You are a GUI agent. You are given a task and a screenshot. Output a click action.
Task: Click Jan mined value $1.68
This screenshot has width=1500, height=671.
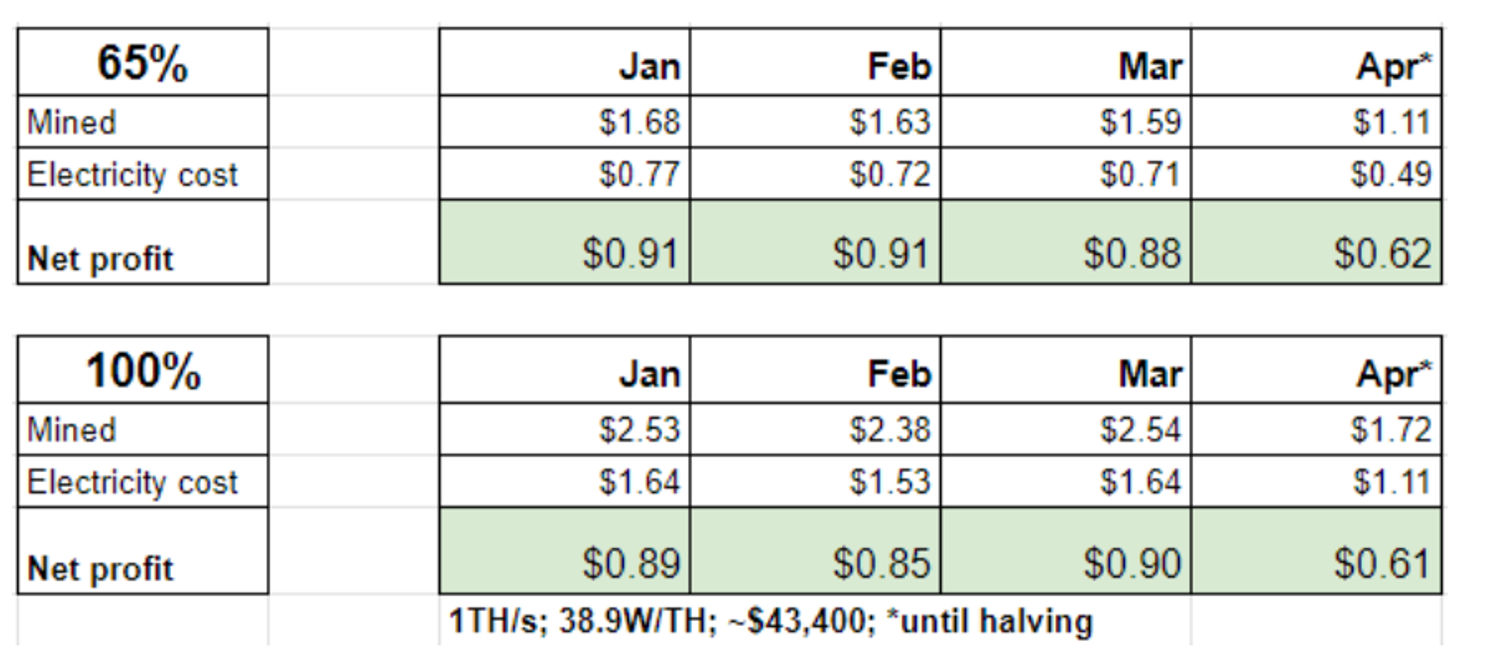click(x=565, y=122)
